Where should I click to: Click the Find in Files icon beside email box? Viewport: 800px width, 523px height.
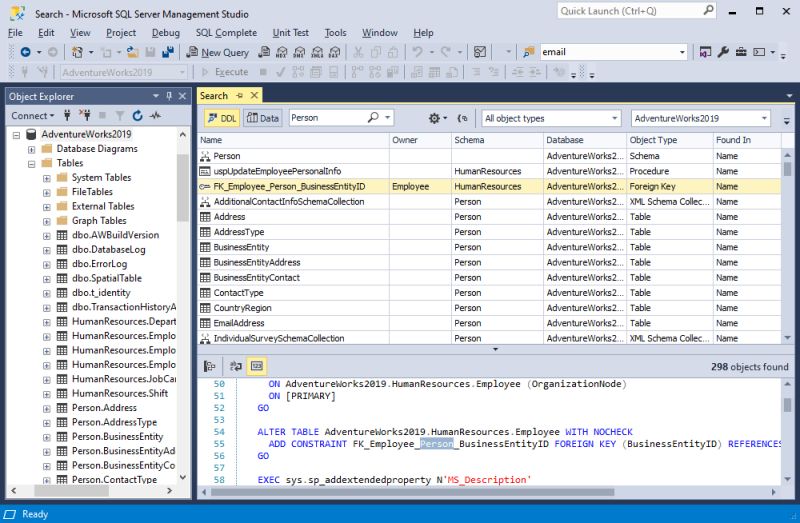coord(529,52)
